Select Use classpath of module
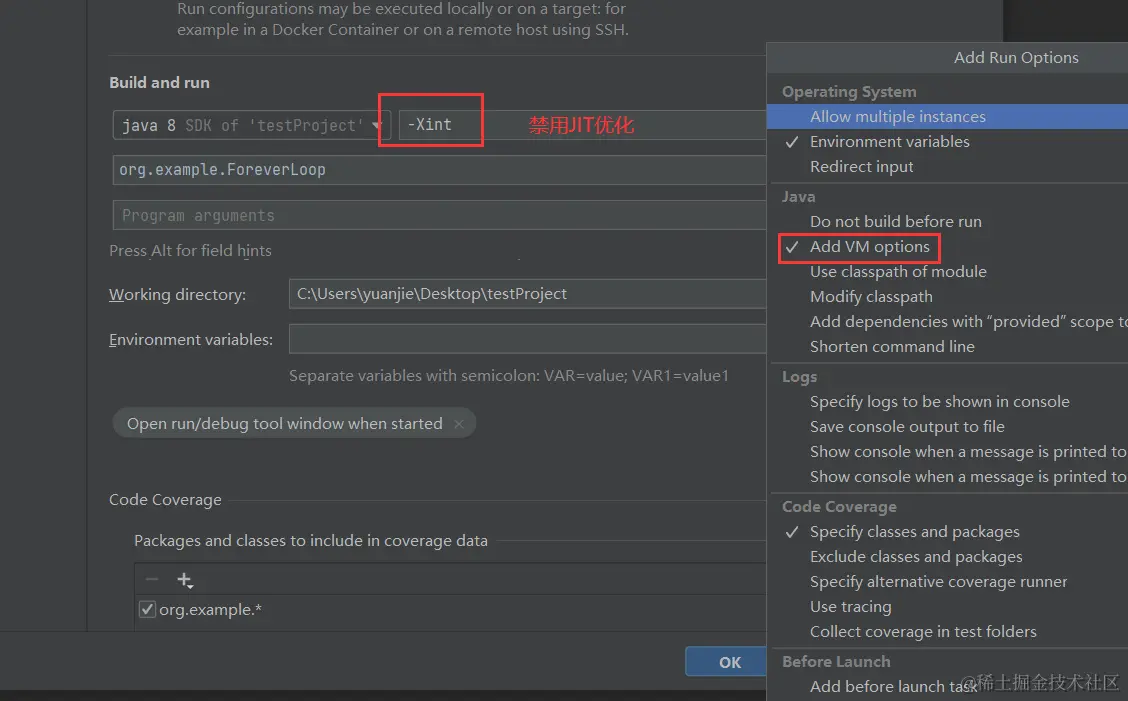The image size is (1128, 701). coord(947,272)
